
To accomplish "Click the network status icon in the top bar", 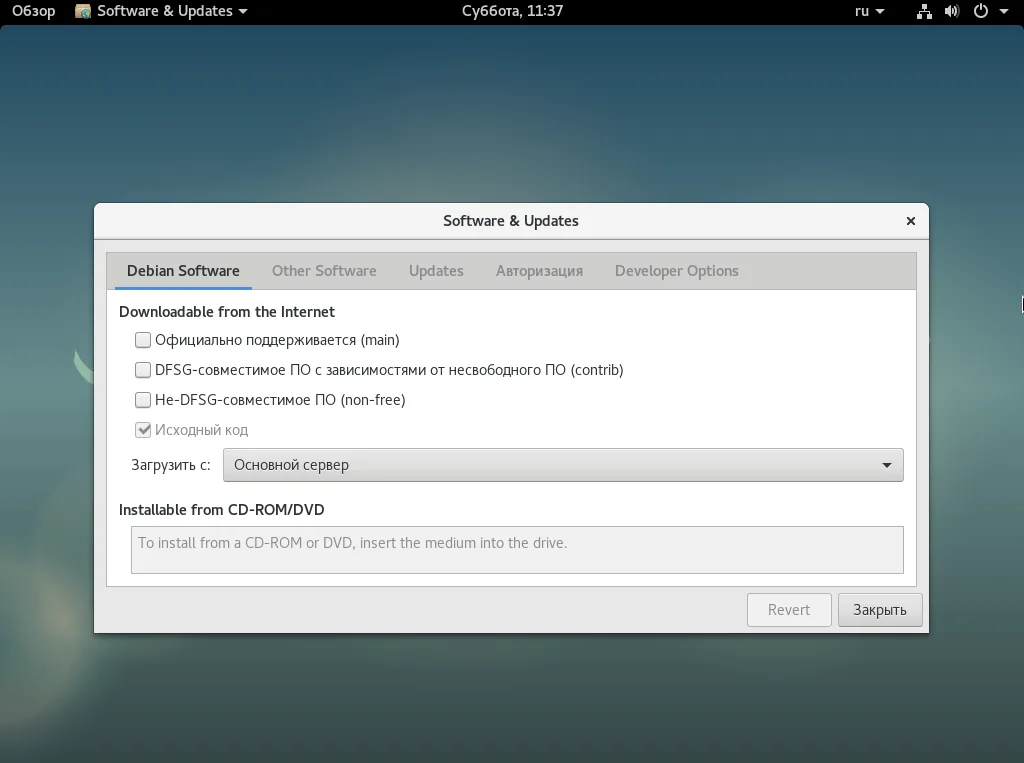I will [923, 11].
